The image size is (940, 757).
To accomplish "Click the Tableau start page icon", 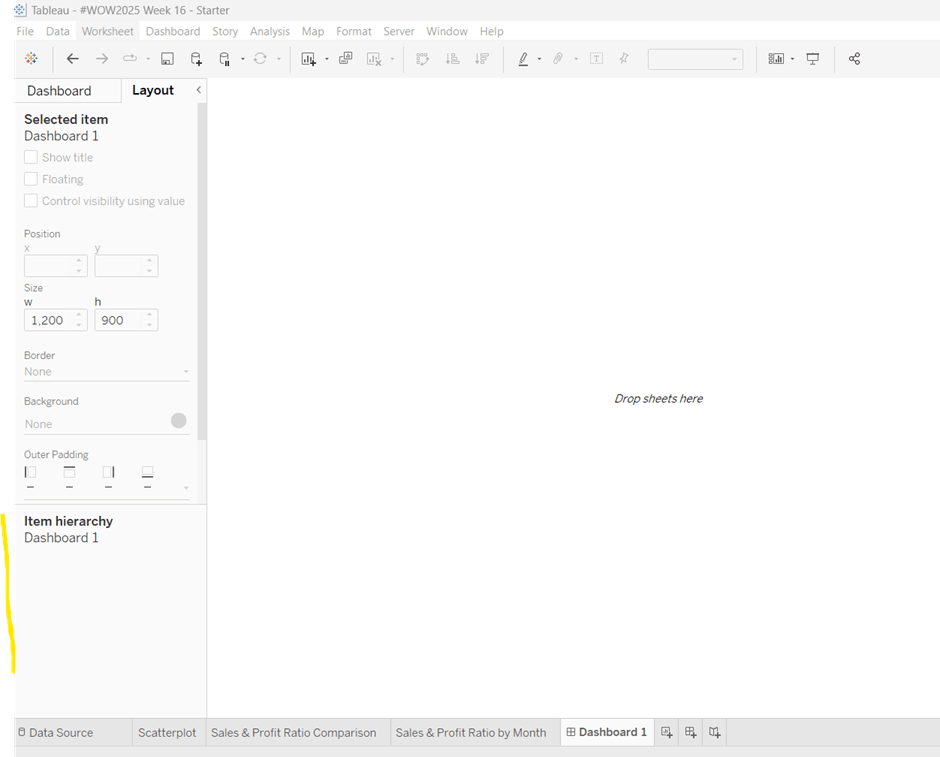I will click(31, 59).
